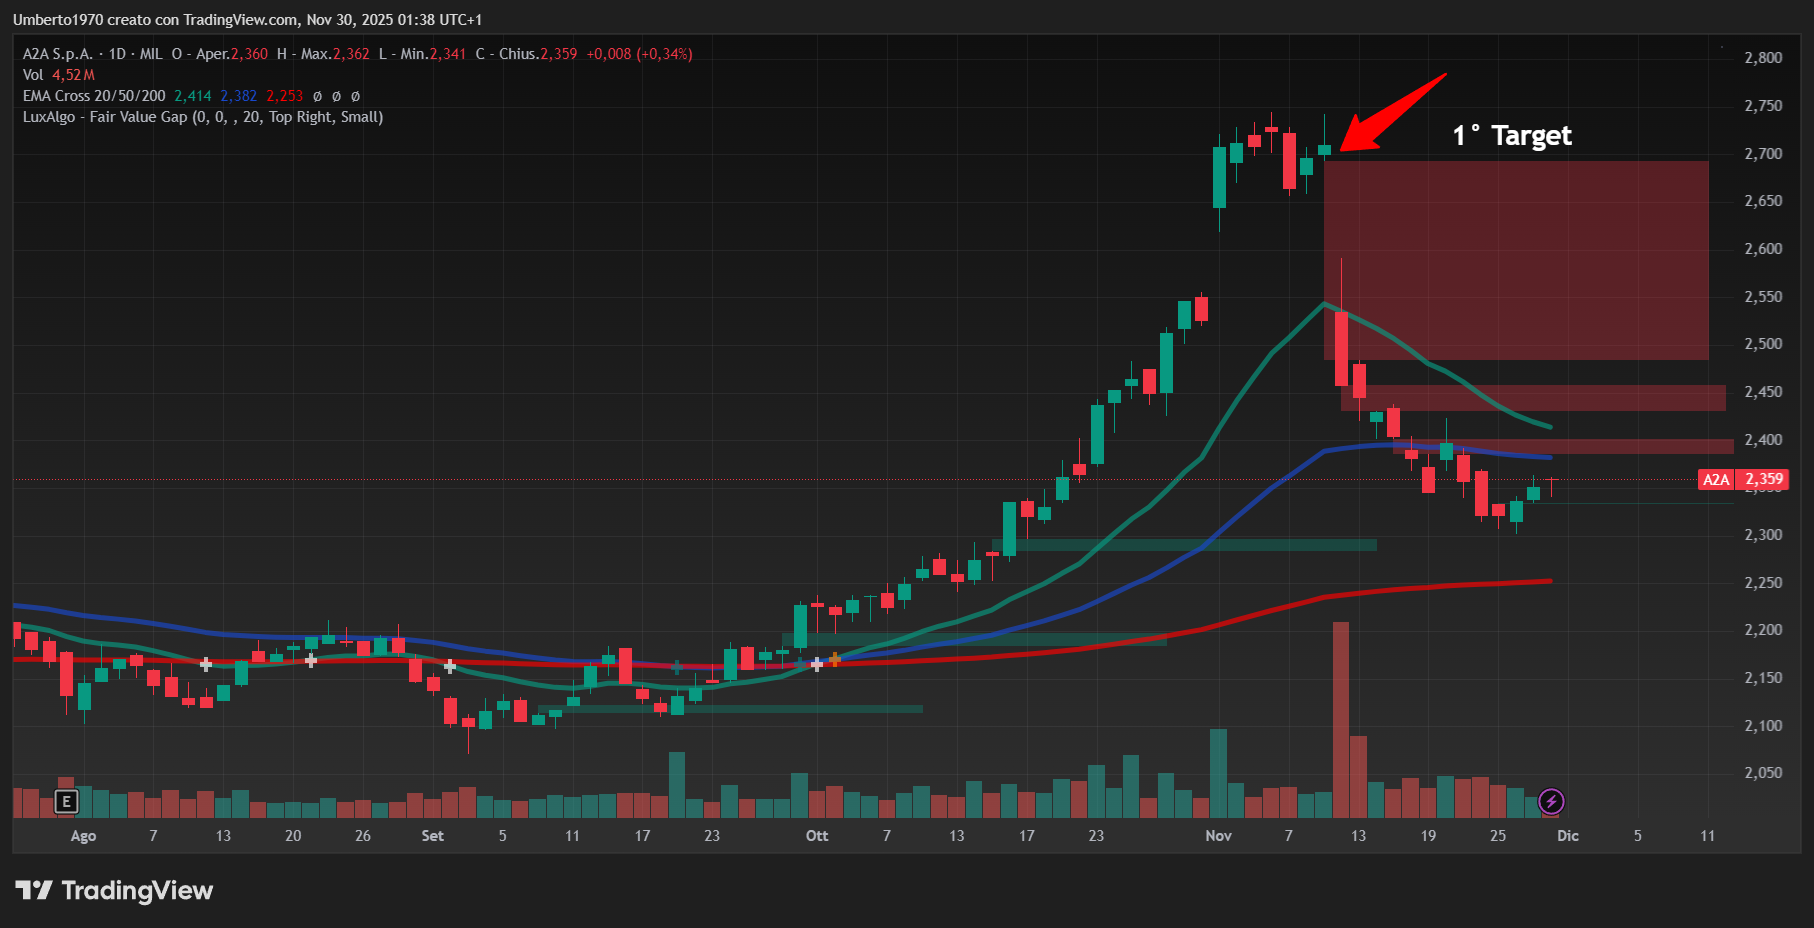The image size is (1814, 928).
Task: Select the red arrow annotation
Action: tap(1391, 112)
